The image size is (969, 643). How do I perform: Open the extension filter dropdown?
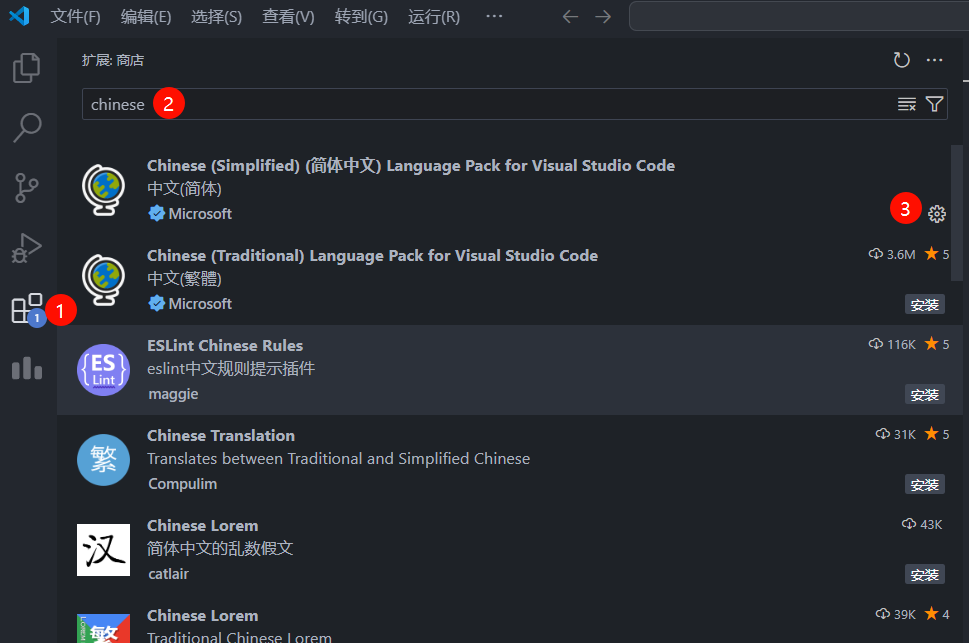coord(935,104)
